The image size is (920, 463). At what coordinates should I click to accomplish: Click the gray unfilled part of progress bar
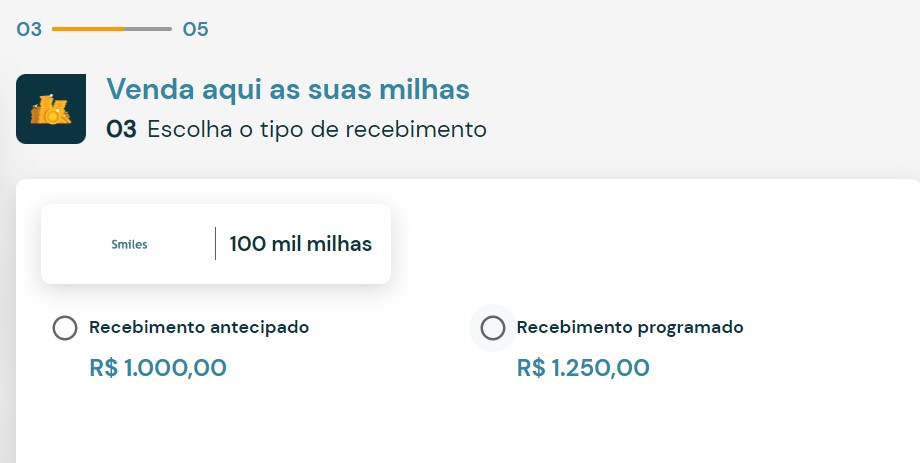[x=148, y=29]
